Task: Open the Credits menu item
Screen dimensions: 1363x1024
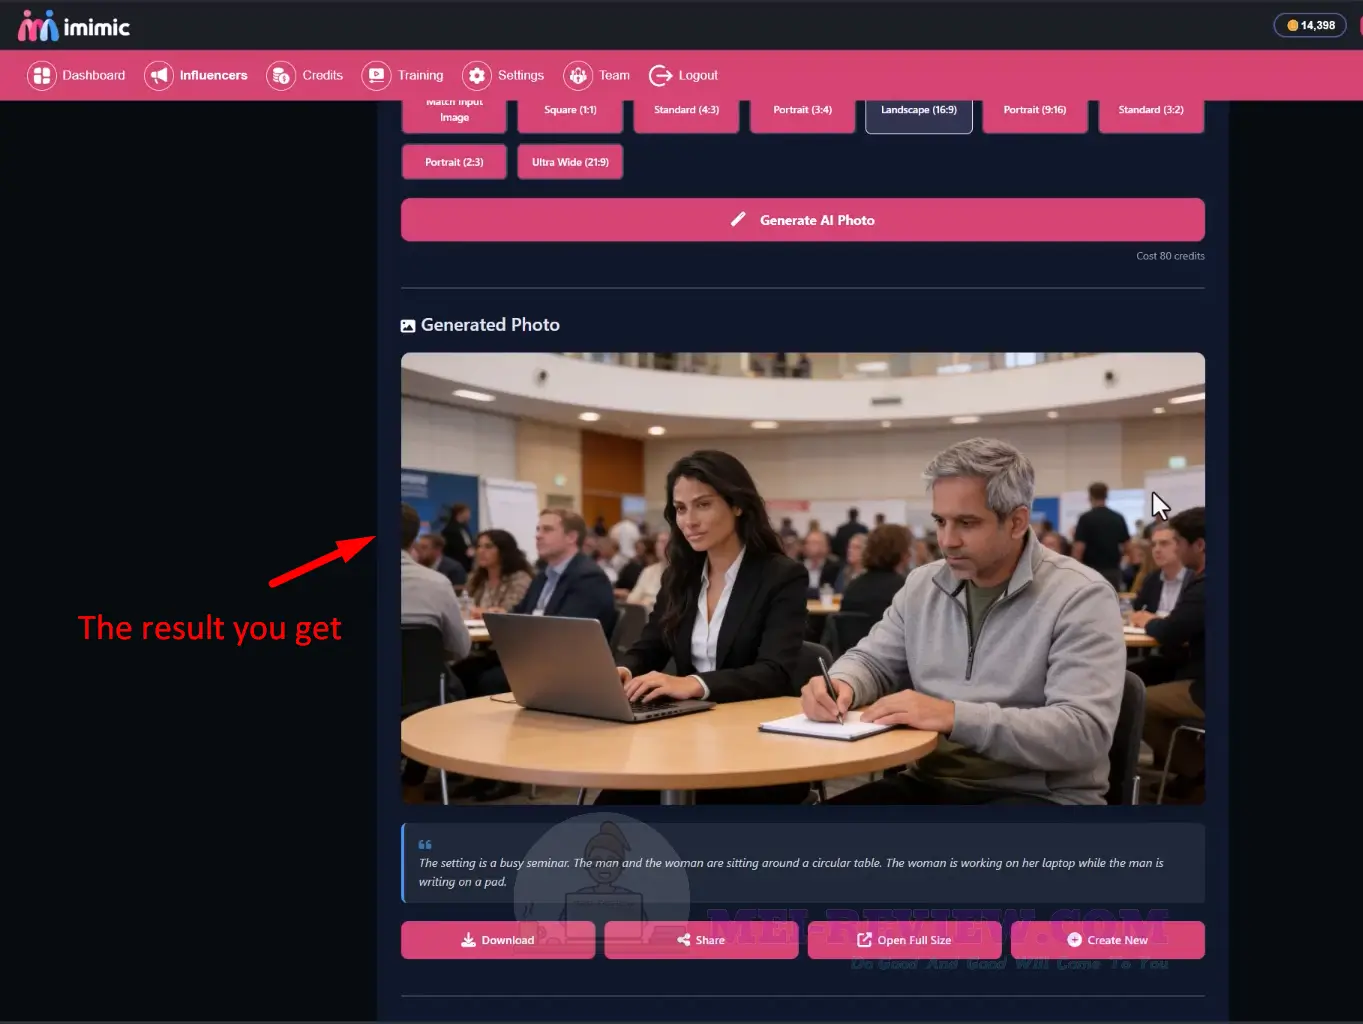Action: coord(305,75)
